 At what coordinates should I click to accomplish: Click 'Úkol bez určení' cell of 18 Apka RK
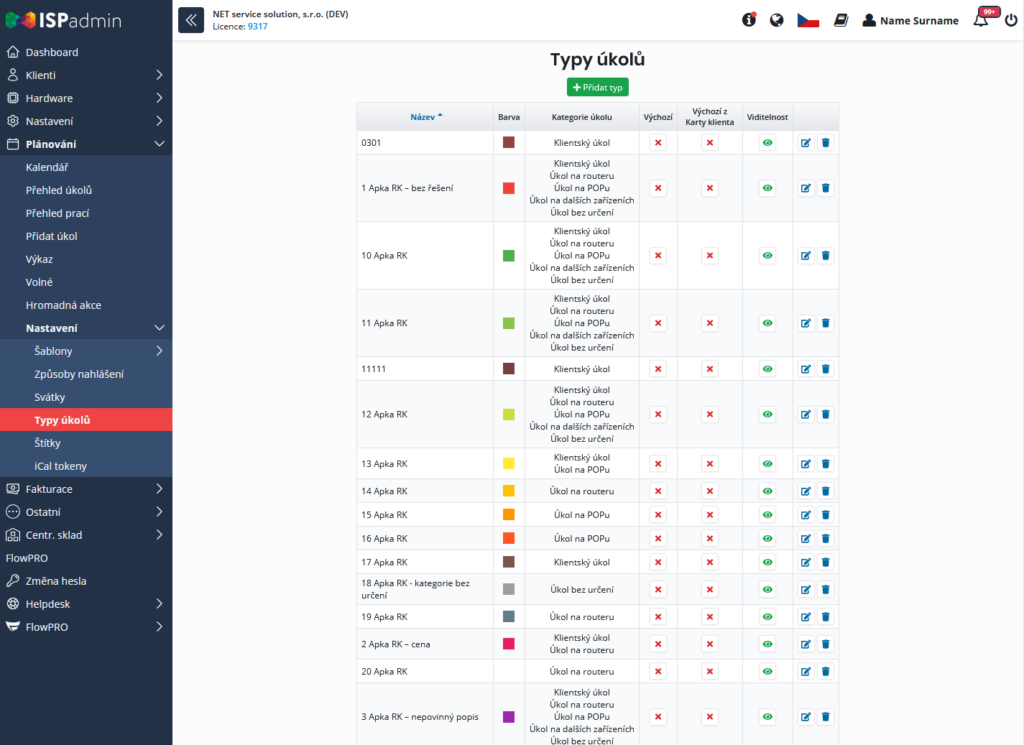pyautogui.click(x=582, y=590)
